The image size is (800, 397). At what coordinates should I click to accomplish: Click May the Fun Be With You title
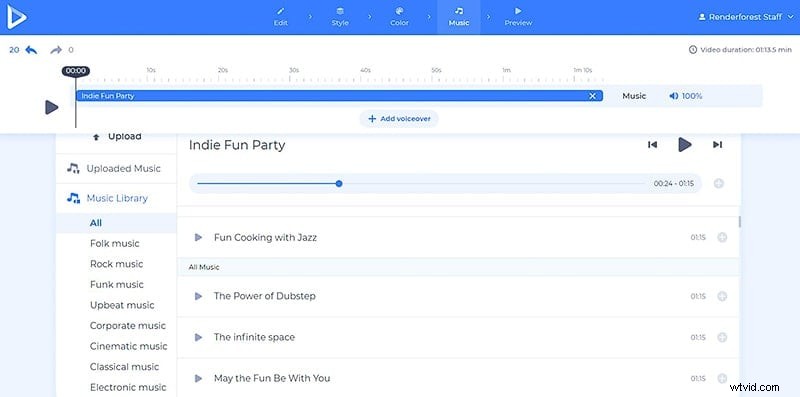272,378
